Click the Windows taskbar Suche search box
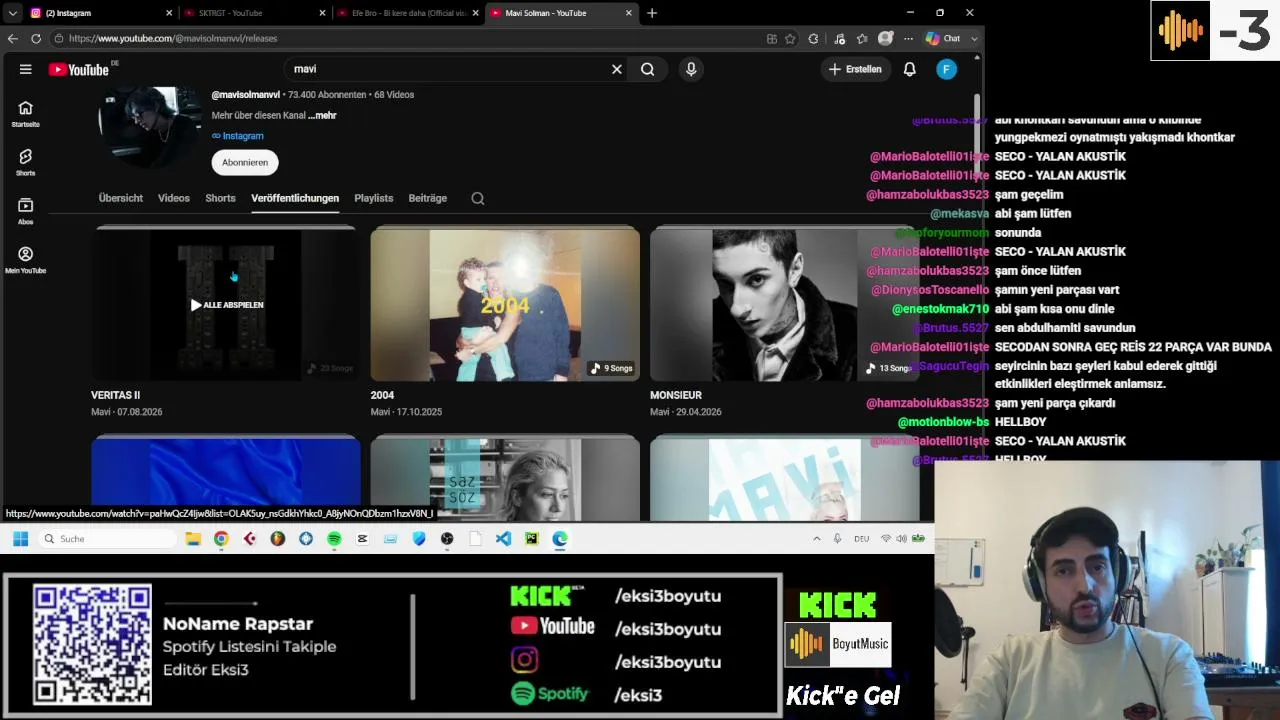The width and height of the screenshot is (1280, 720). (x=108, y=539)
